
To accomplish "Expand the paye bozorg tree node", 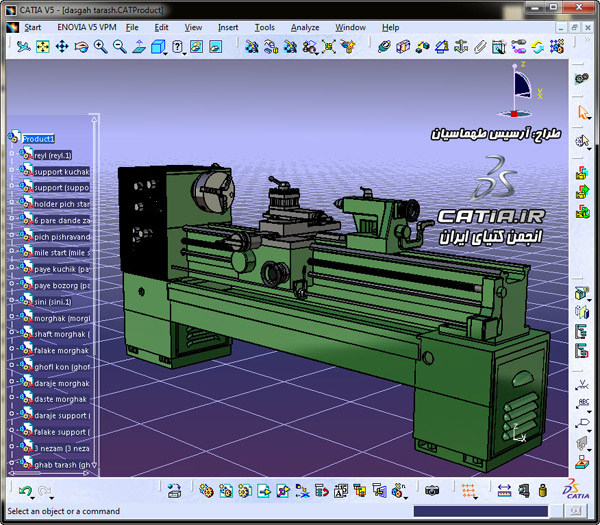I will tap(11, 284).
